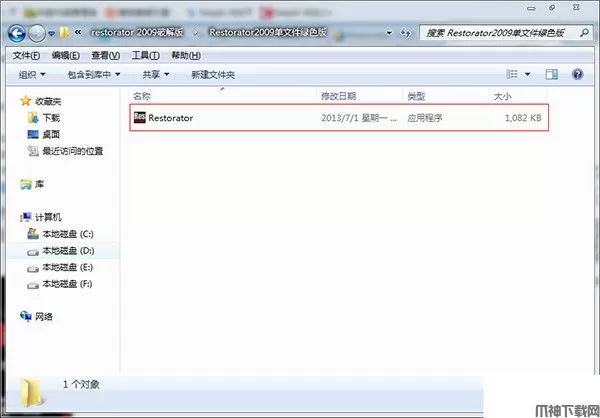Image resolution: width=600 pixels, height=418 pixels.
Task: Open 本地磁盘 (D:) in the sidebar
Action: (68, 251)
